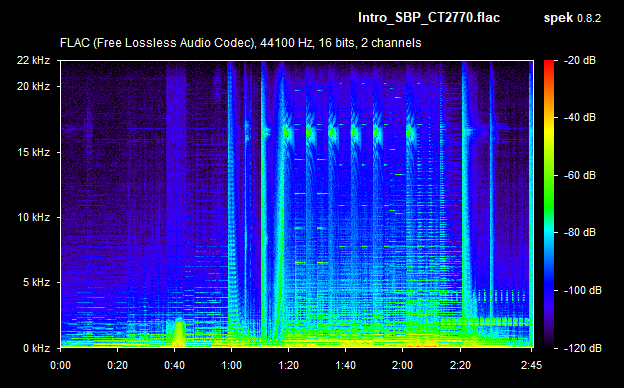Click the yellow-green burst near 0:40 in spectrogram
The height and width of the screenshot is (388, 624).
pos(179,332)
